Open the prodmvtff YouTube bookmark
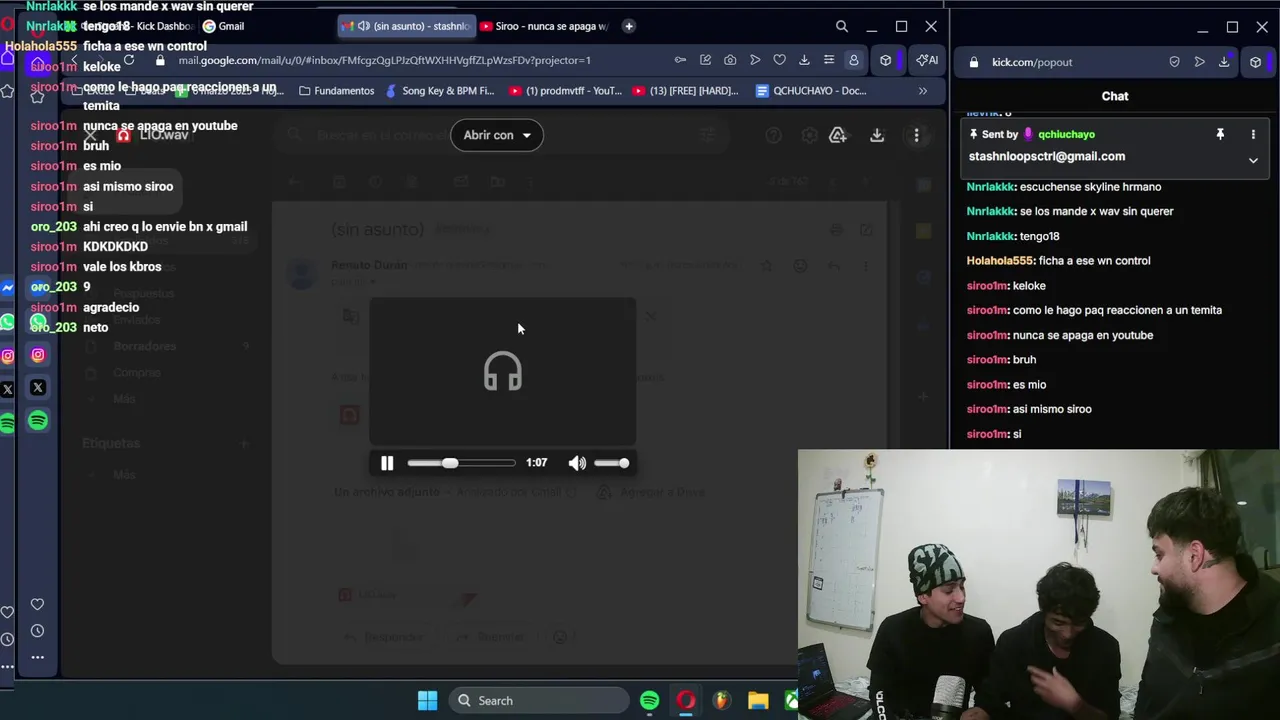The width and height of the screenshot is (1280, 720). (x=565, y=90)
